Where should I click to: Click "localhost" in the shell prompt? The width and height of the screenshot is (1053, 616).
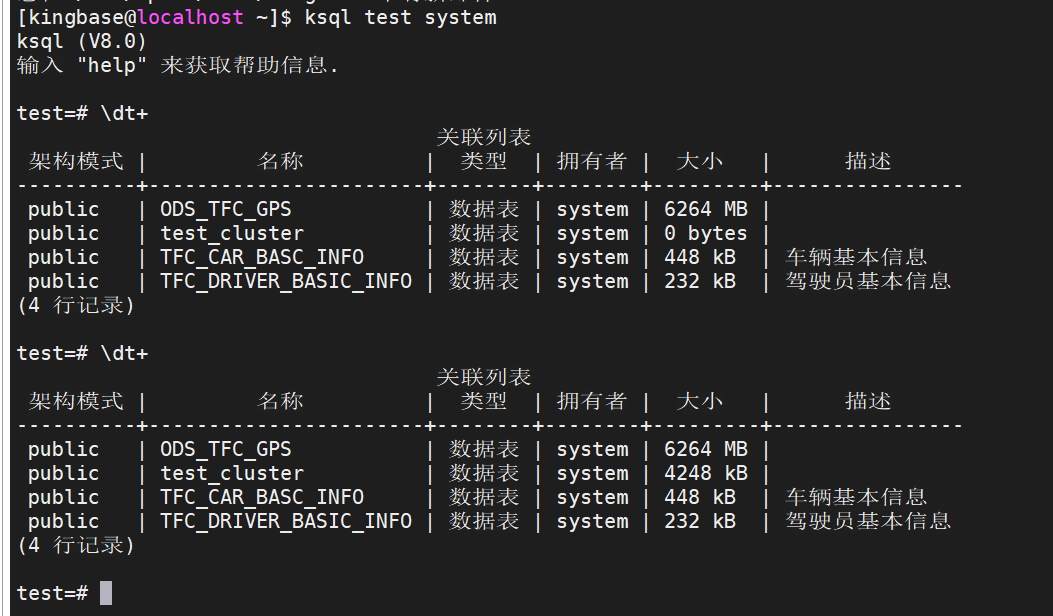click(x=195, y=17)
